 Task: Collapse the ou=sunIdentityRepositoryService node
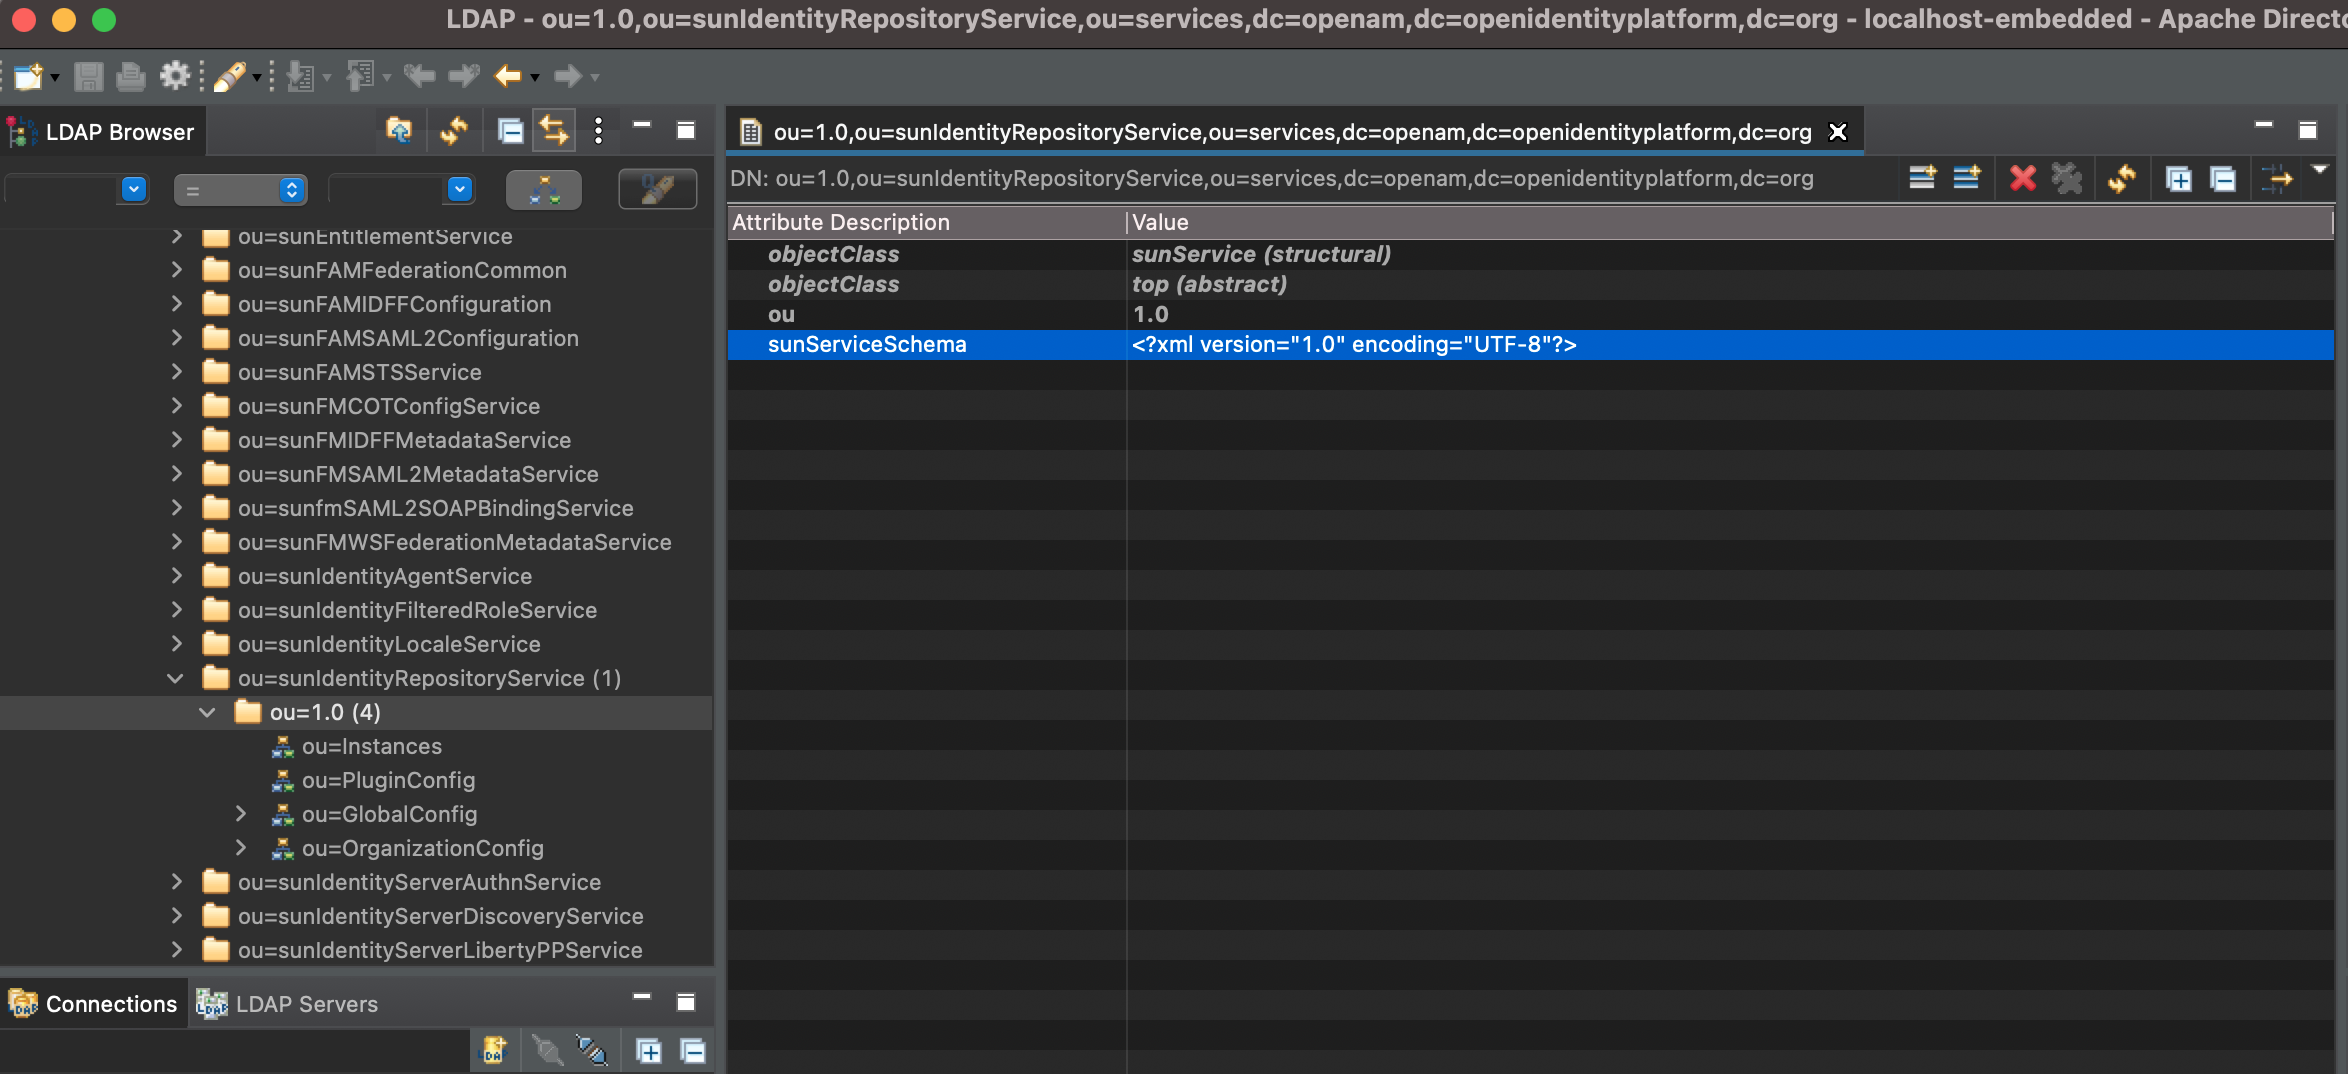pos(175,678)
